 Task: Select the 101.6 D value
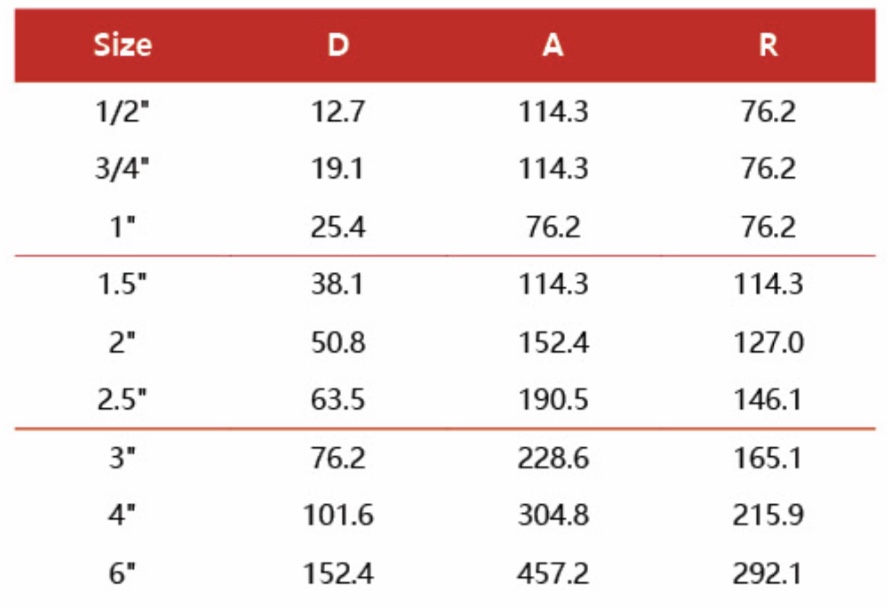pos(338,516)
